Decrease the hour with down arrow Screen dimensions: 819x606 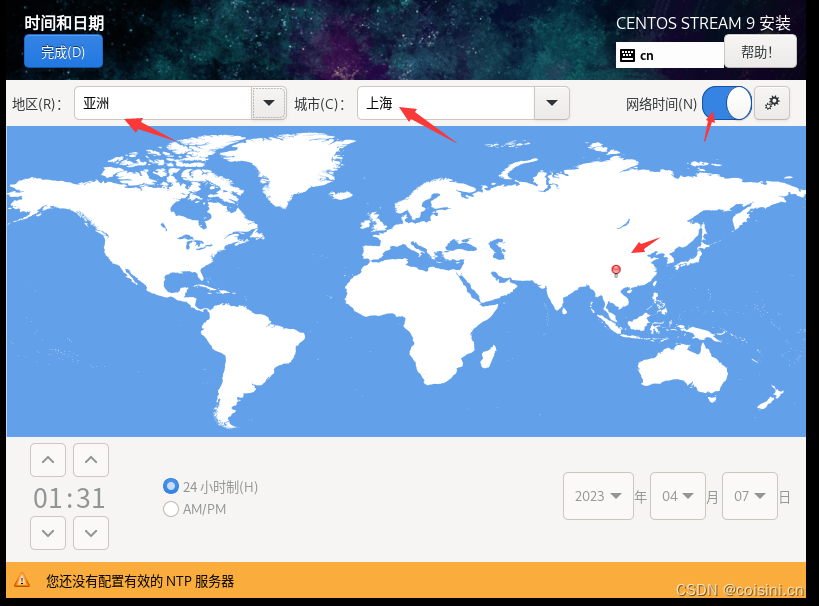point(48,533)
